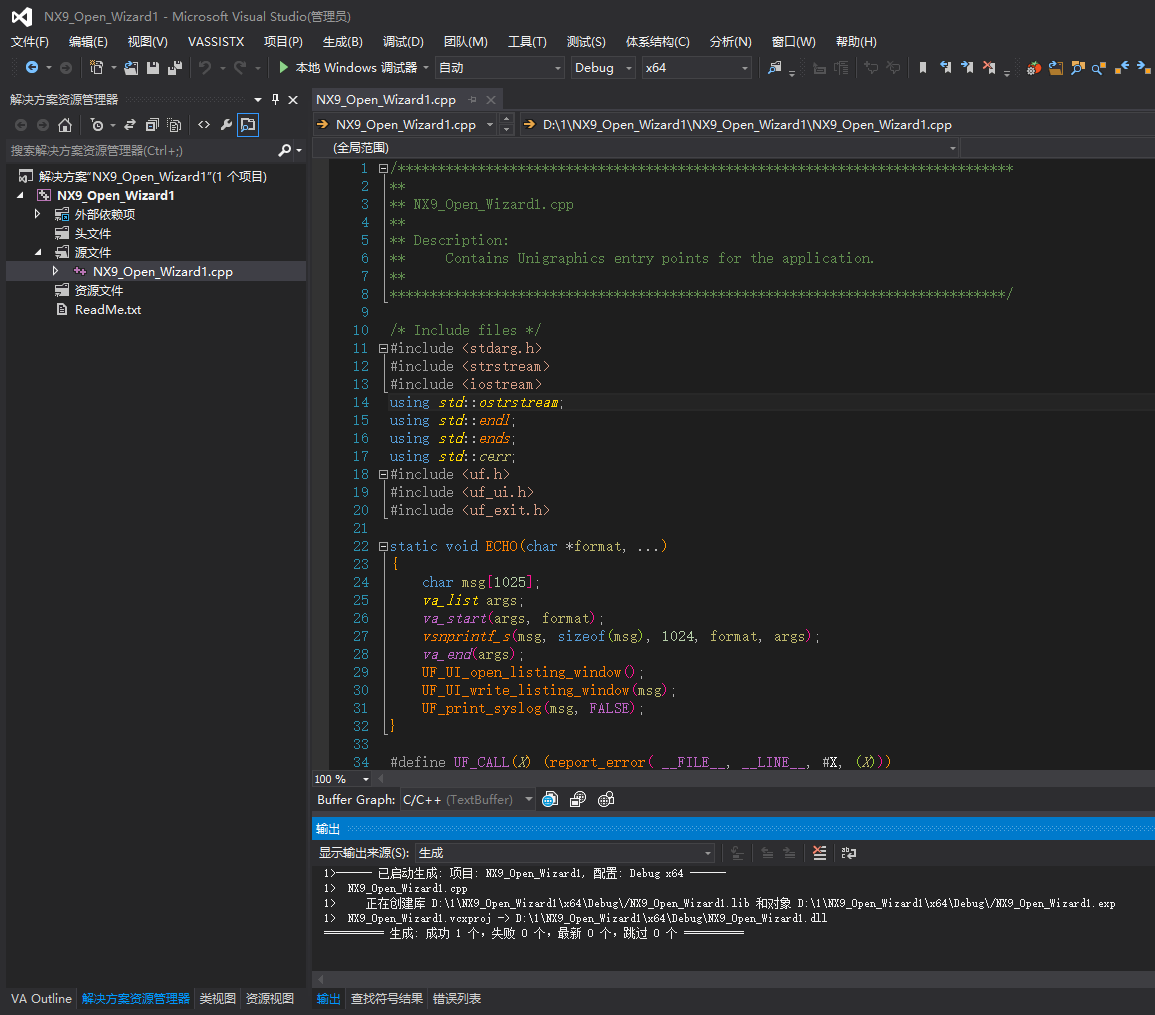The width and height of the screenshot is (1155, 1015).
Task: Click the Home icon in Solution Explorer
Action: 65,125
